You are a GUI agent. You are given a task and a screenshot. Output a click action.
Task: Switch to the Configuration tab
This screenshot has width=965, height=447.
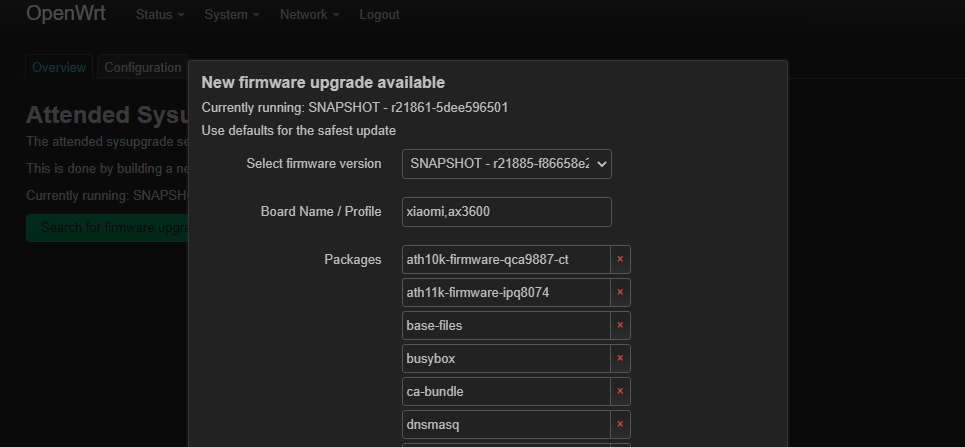(x=143, y=67)
